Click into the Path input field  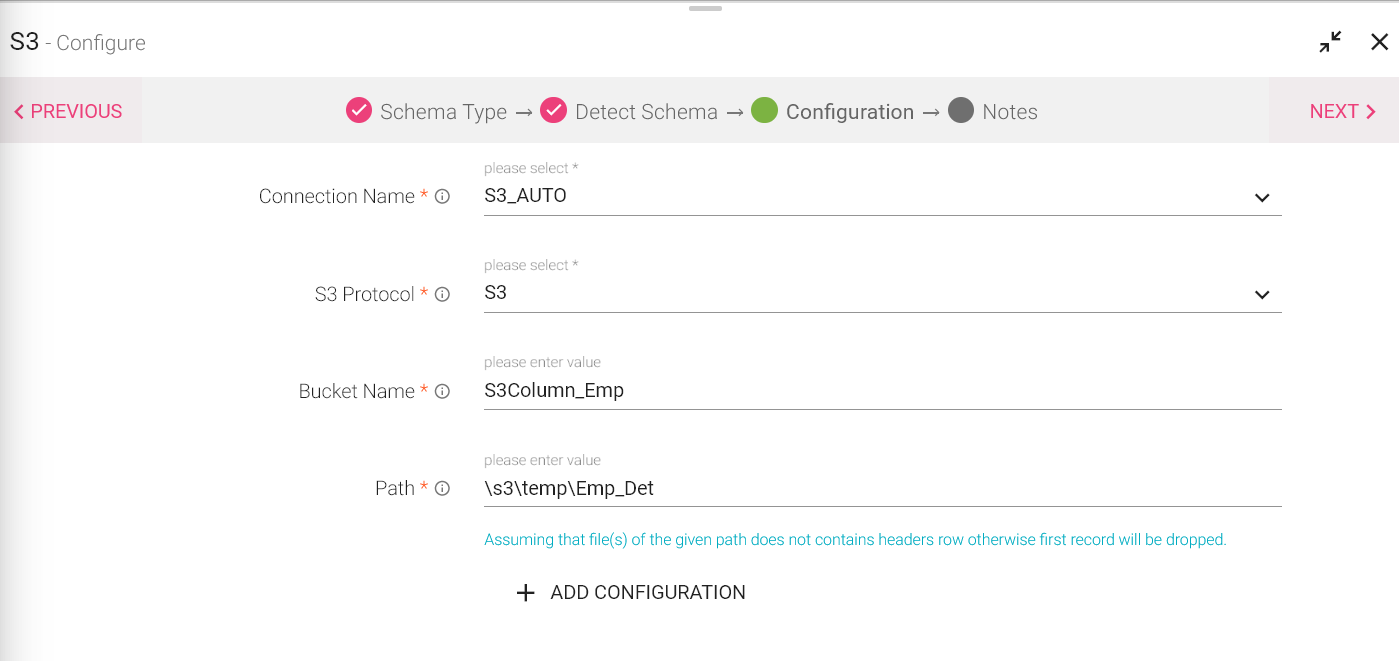coord(880,488)
